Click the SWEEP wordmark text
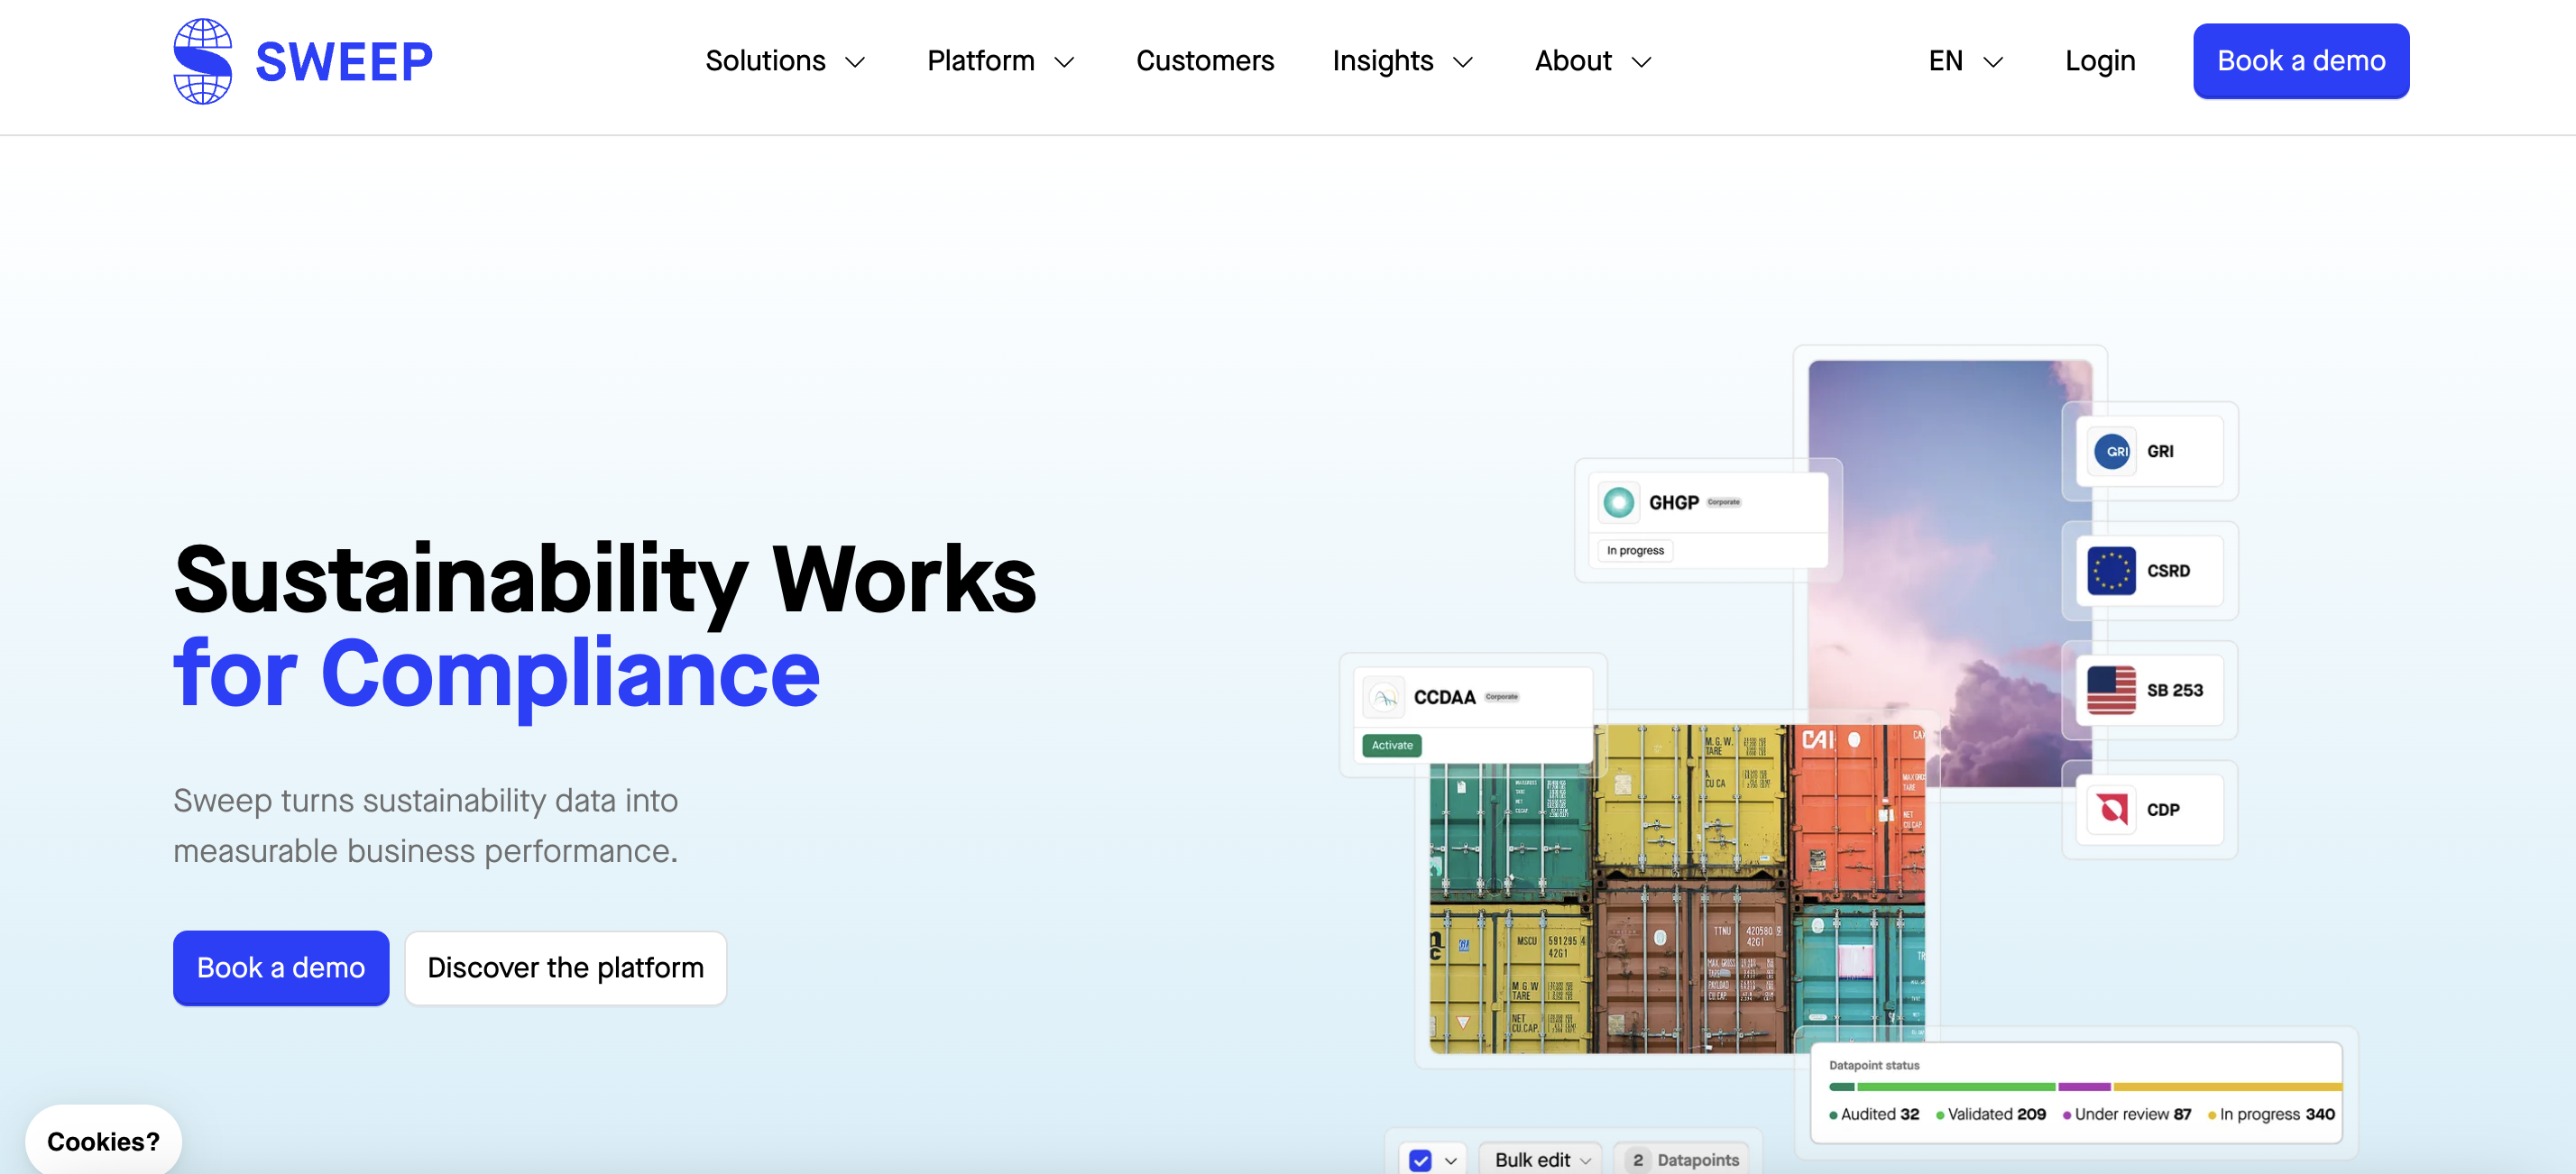 pos(344,62)
